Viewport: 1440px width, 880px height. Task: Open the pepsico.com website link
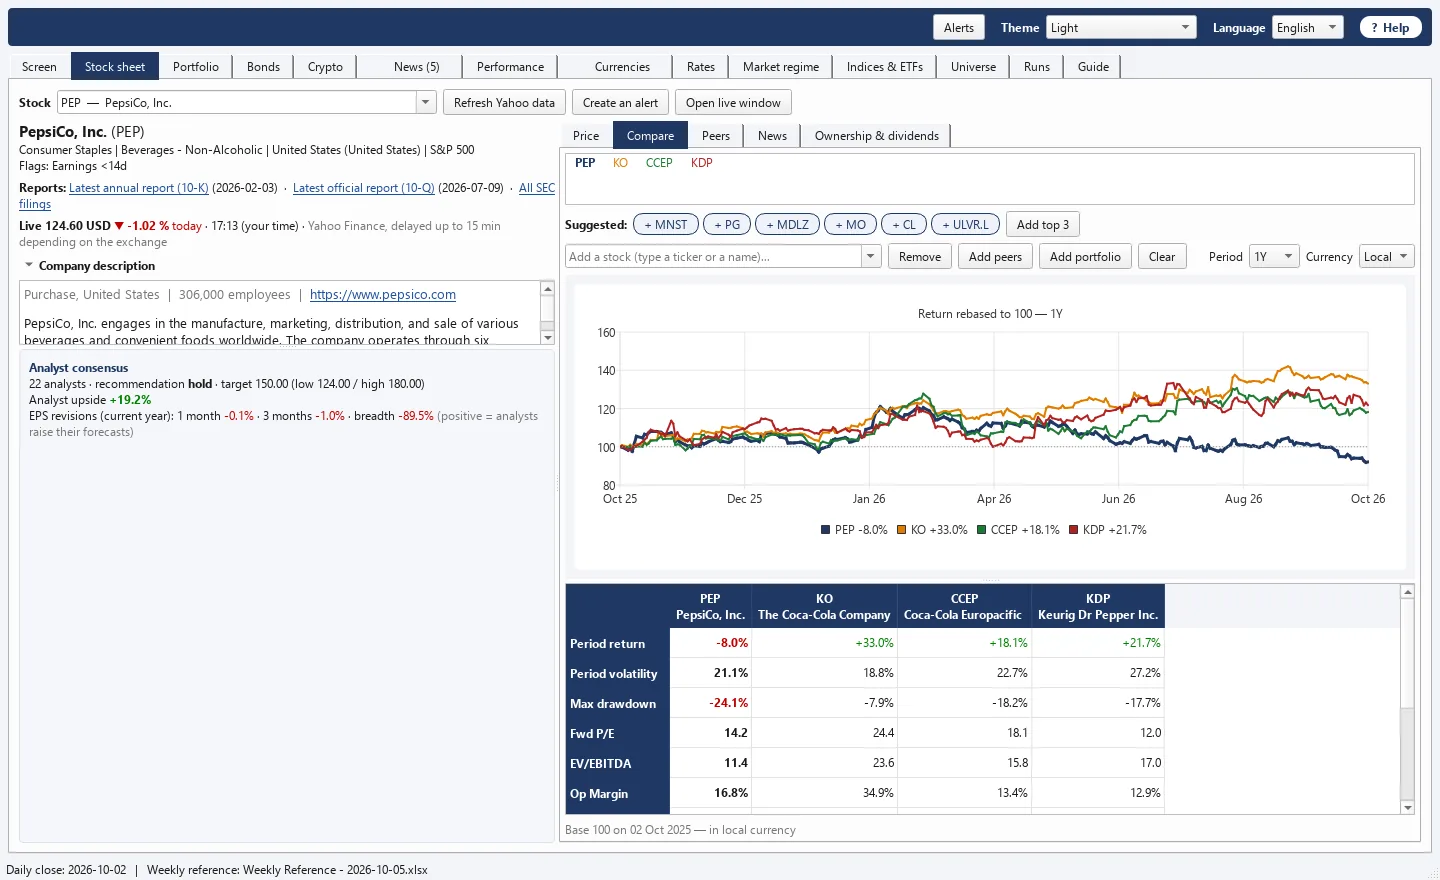pyautogui.click(x=383, y=295)
